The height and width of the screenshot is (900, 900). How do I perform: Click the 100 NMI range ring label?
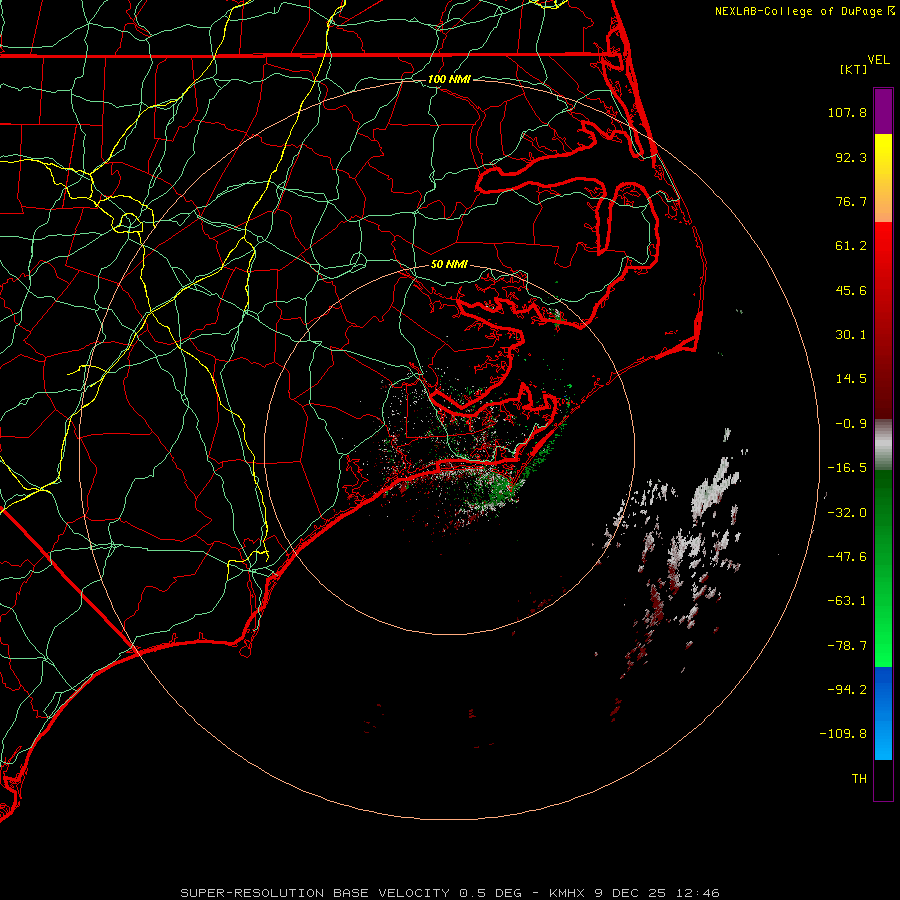coord(449,79)
